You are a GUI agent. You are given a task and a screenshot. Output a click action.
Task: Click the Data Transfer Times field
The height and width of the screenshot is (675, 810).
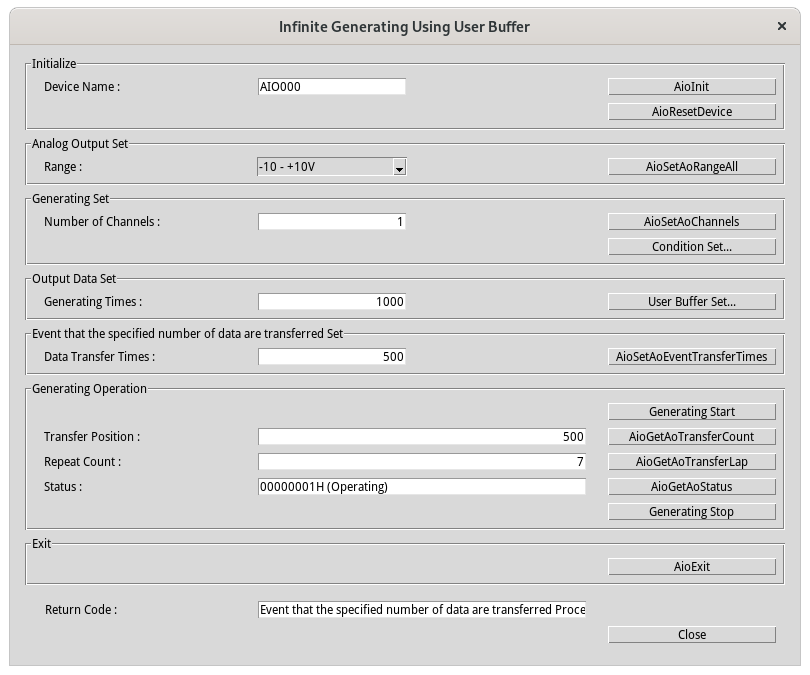tap(332, 357)
